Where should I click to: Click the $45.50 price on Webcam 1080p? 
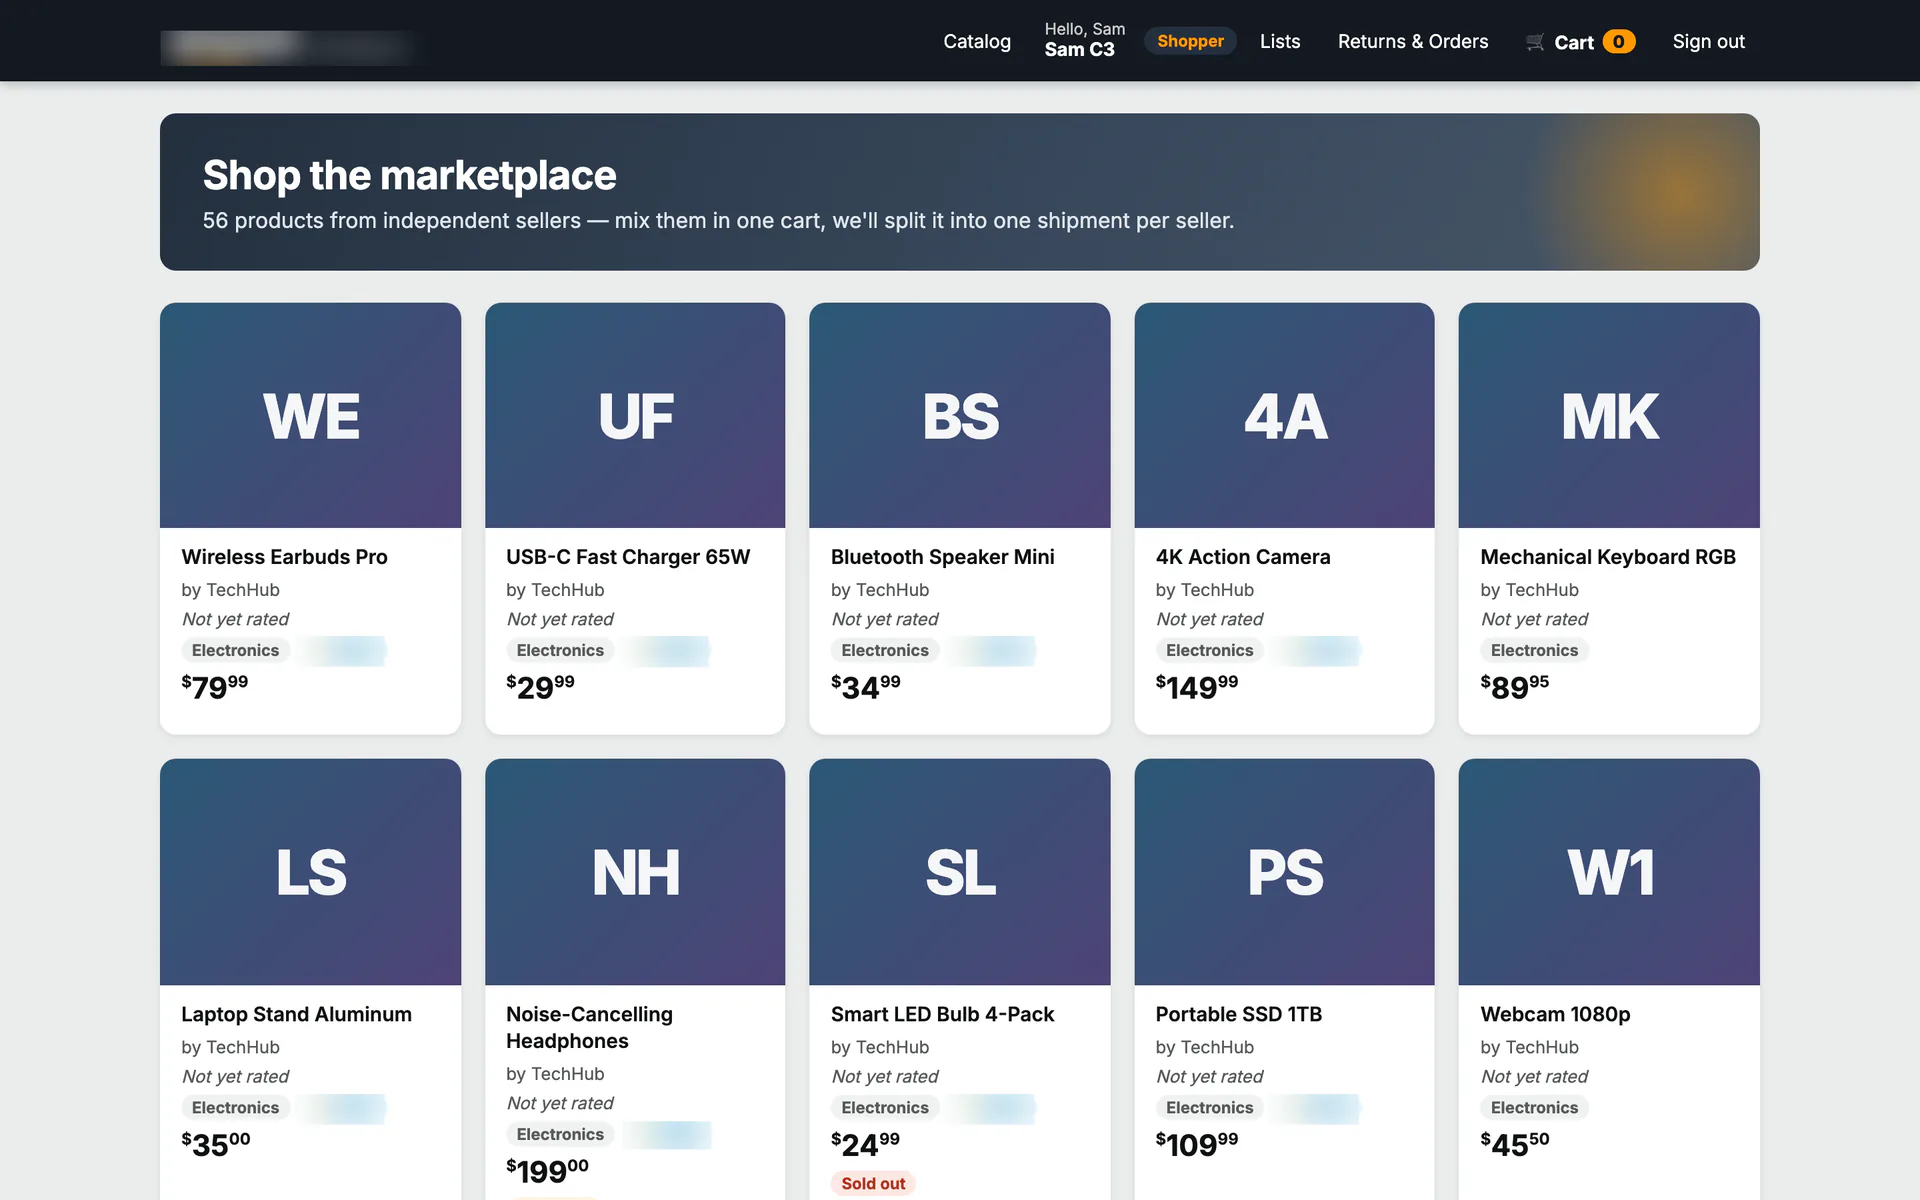[1515, 1143]
